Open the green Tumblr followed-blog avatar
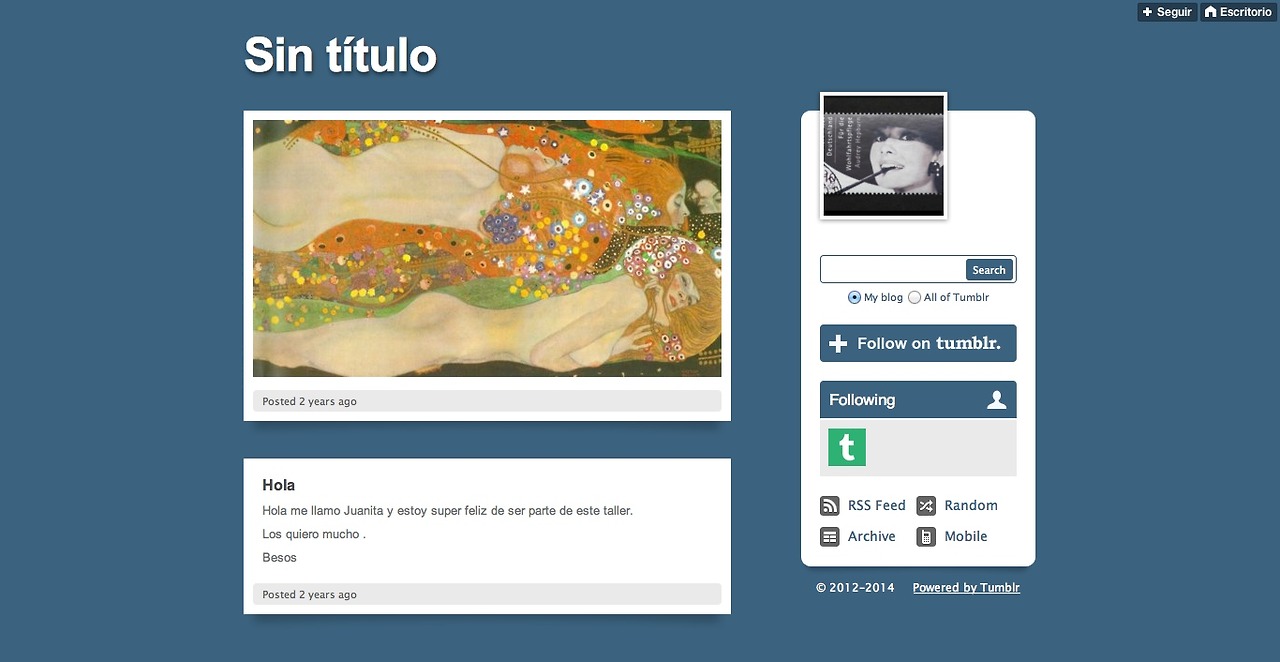The image size is (1280, 662). pyautogui.click(x=846, y=447)
